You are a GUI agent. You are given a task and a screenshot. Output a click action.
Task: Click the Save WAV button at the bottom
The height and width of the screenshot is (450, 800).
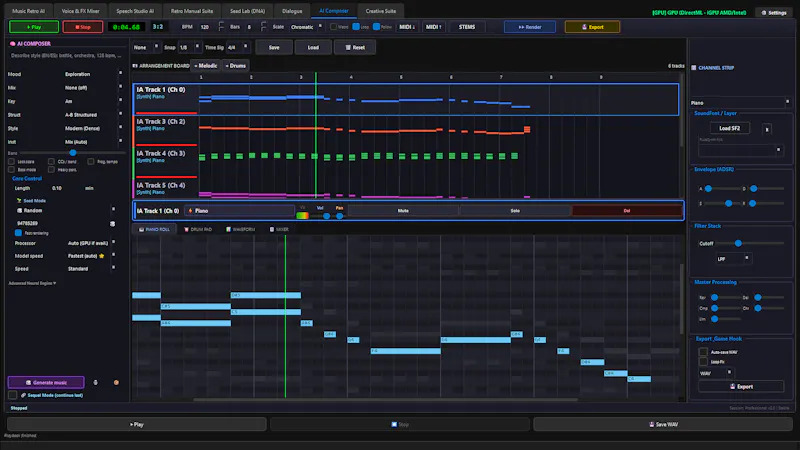pyautogui.click(x=663, y=424)
